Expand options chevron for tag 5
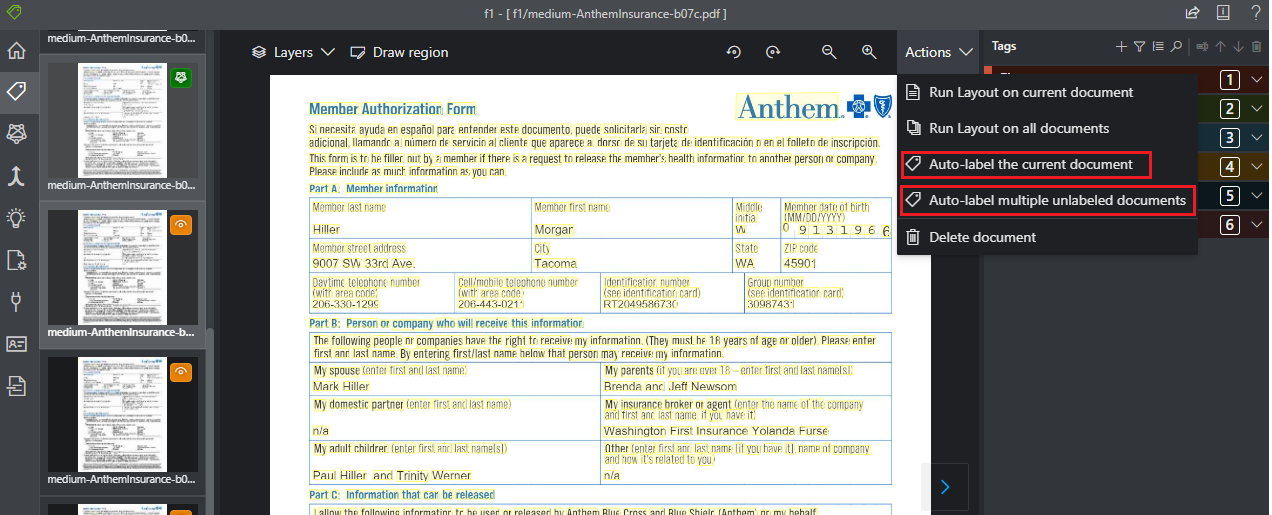The width and height of the screenshot is (1272, 515). tap(1257, 196)
